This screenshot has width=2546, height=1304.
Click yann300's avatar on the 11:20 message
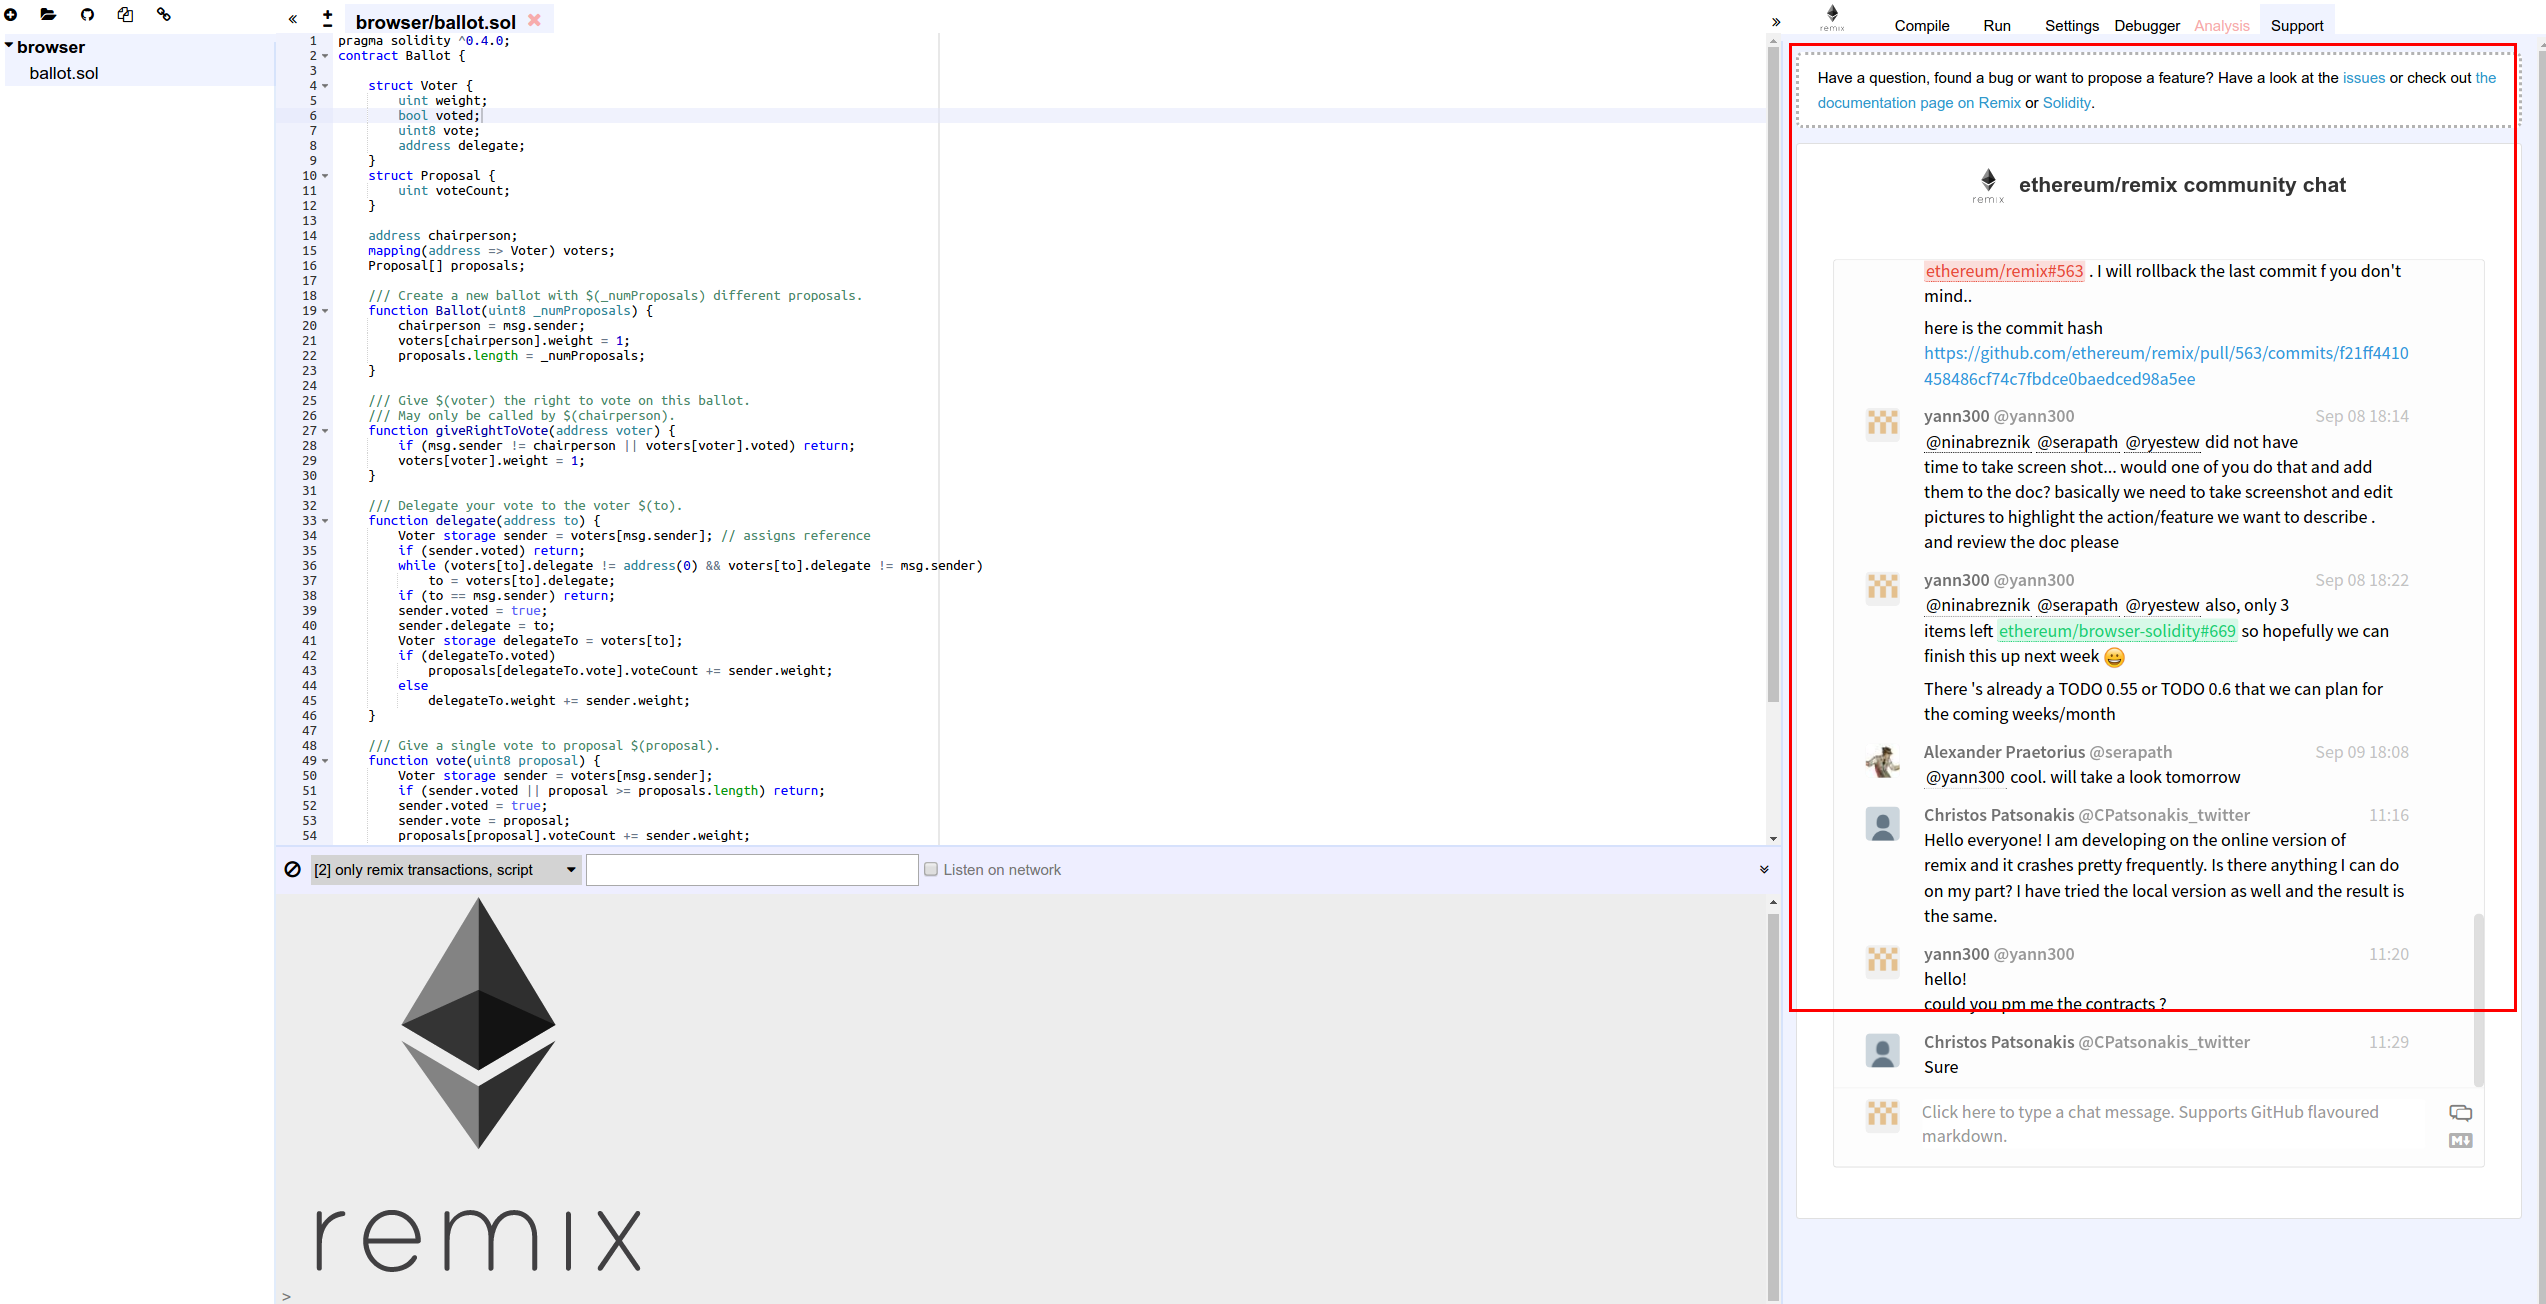point(1883,961)
